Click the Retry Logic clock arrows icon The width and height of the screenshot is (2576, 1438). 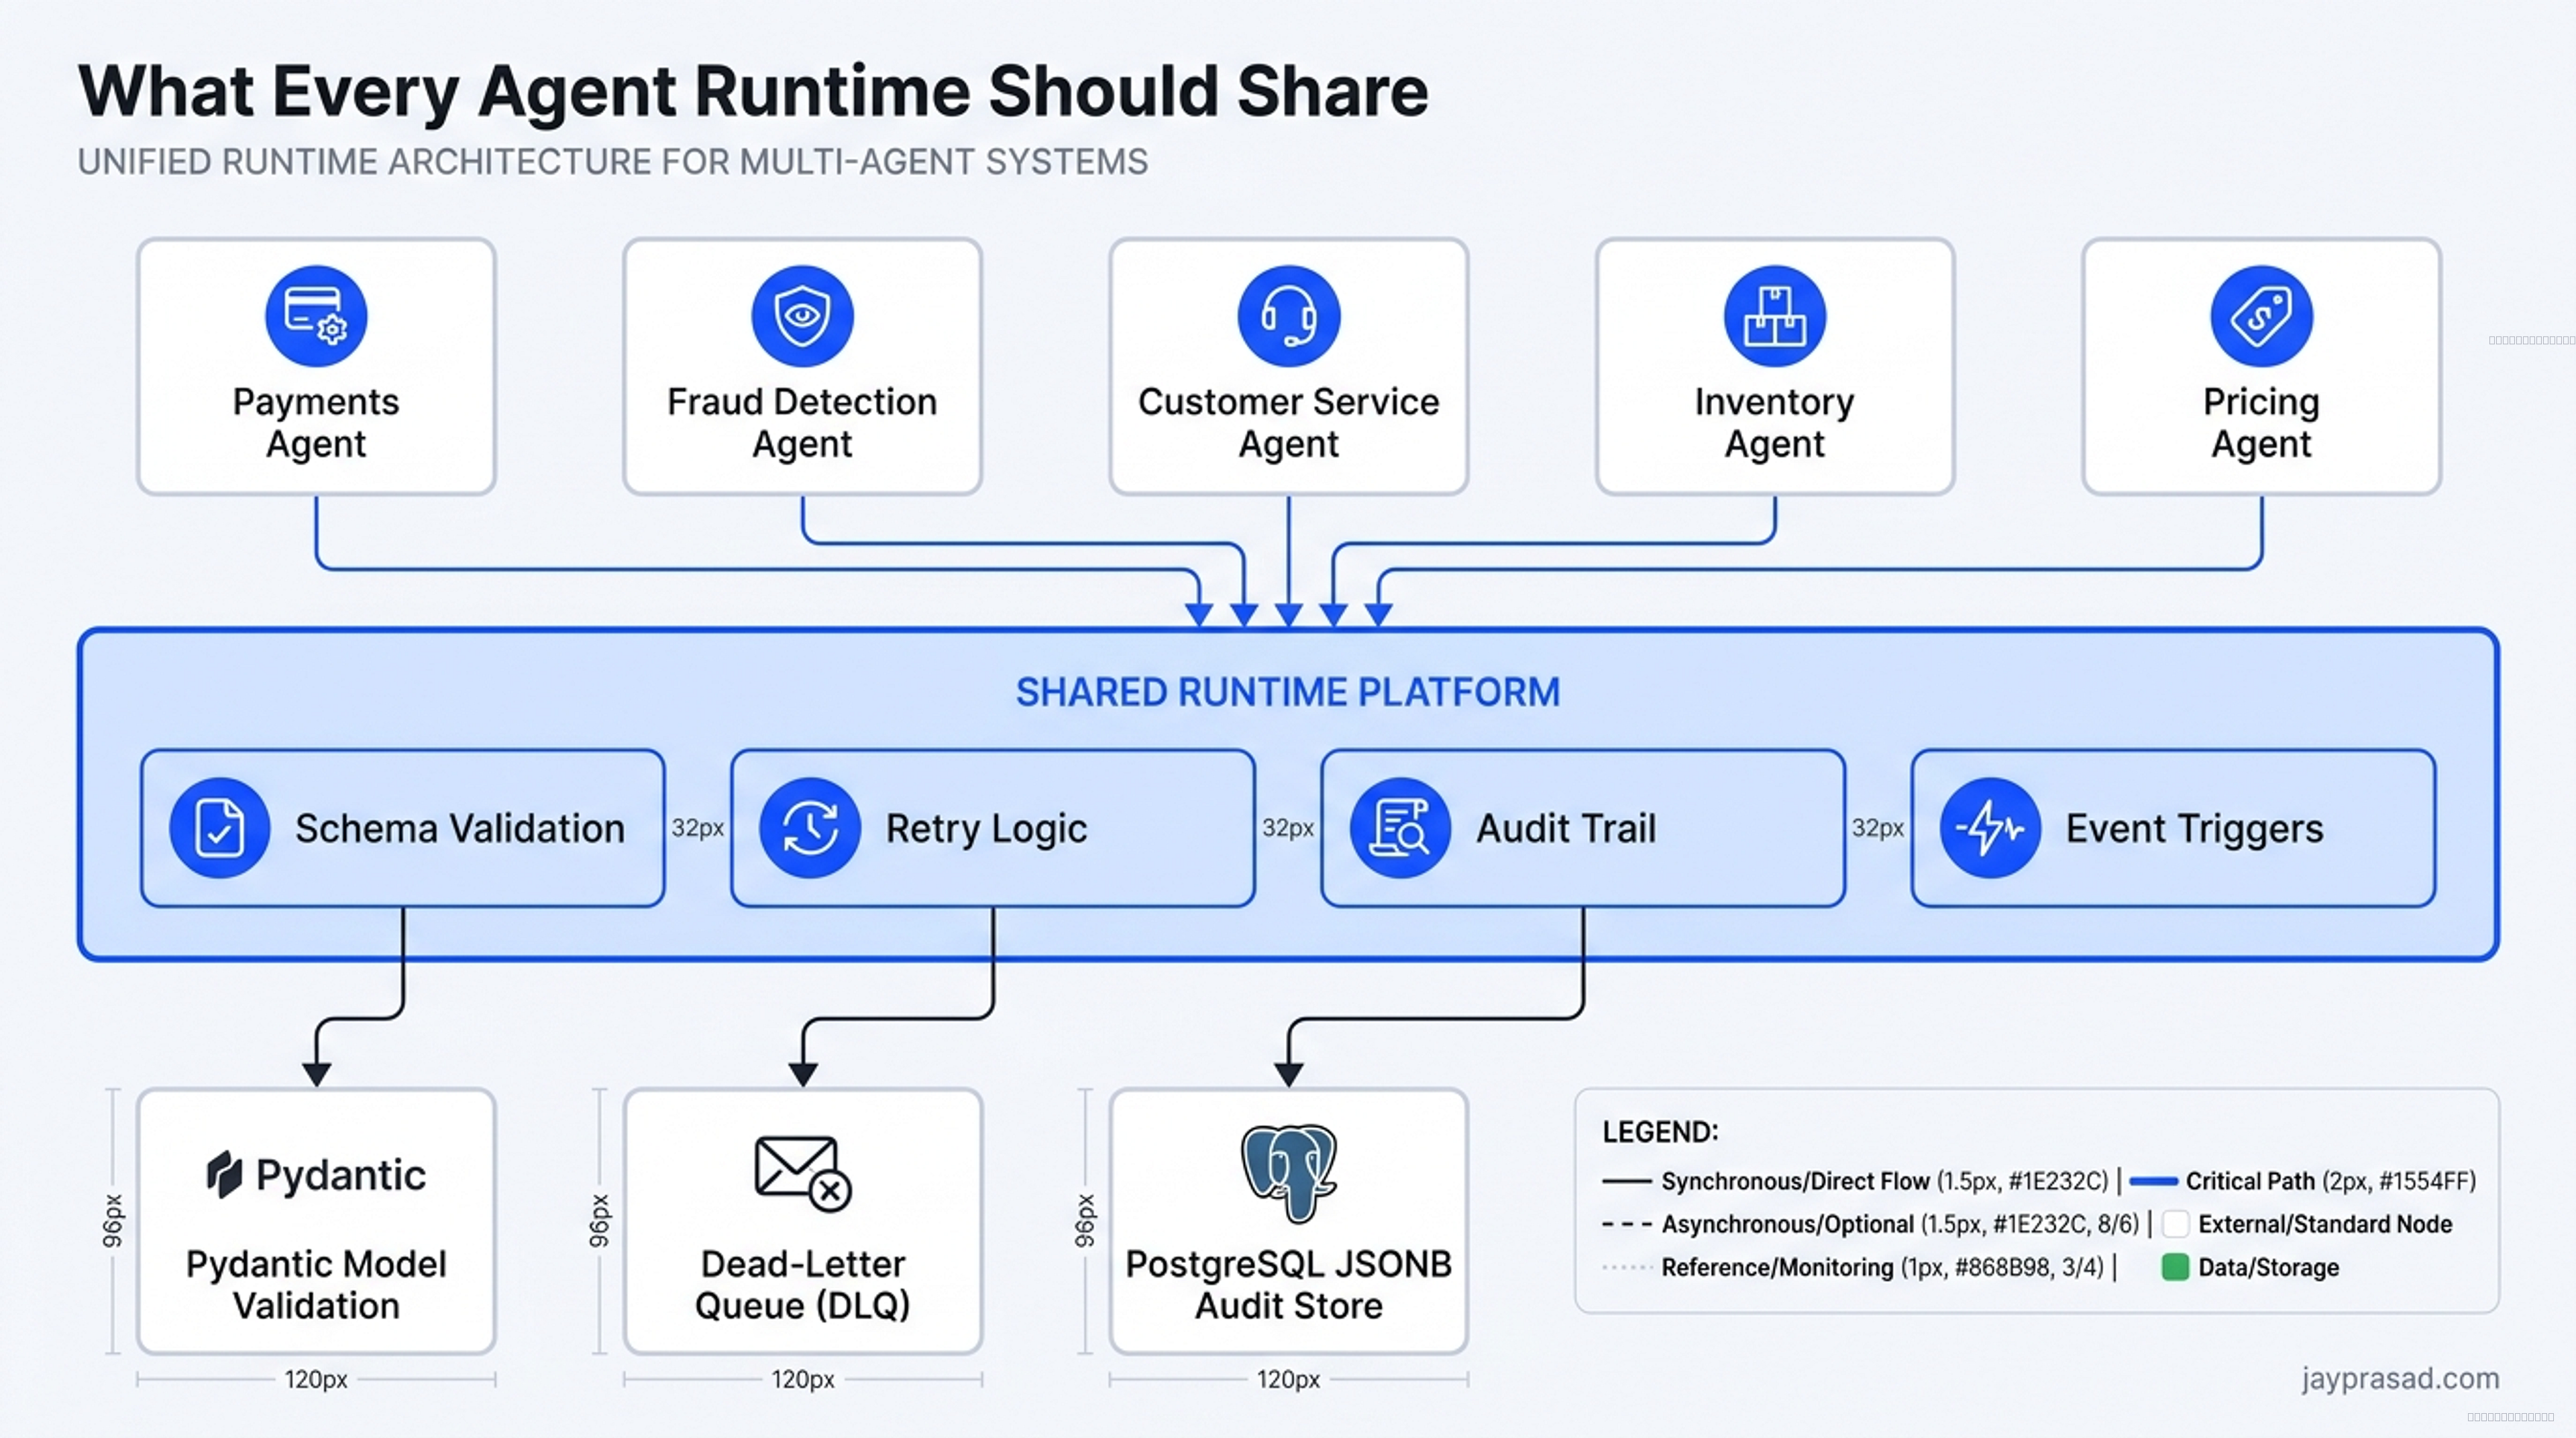(810, 828)
